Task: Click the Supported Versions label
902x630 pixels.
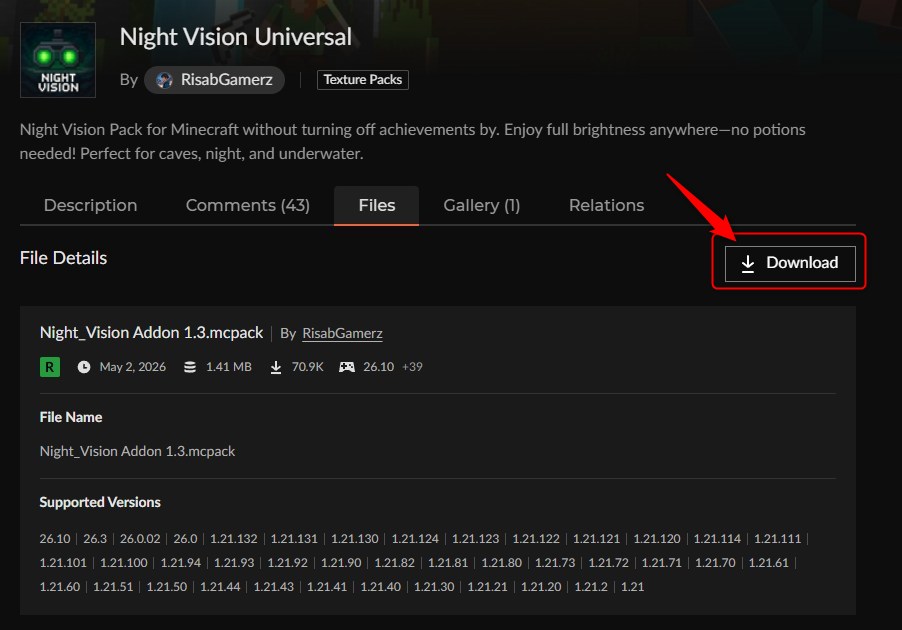Action: [x=100, y=502]
